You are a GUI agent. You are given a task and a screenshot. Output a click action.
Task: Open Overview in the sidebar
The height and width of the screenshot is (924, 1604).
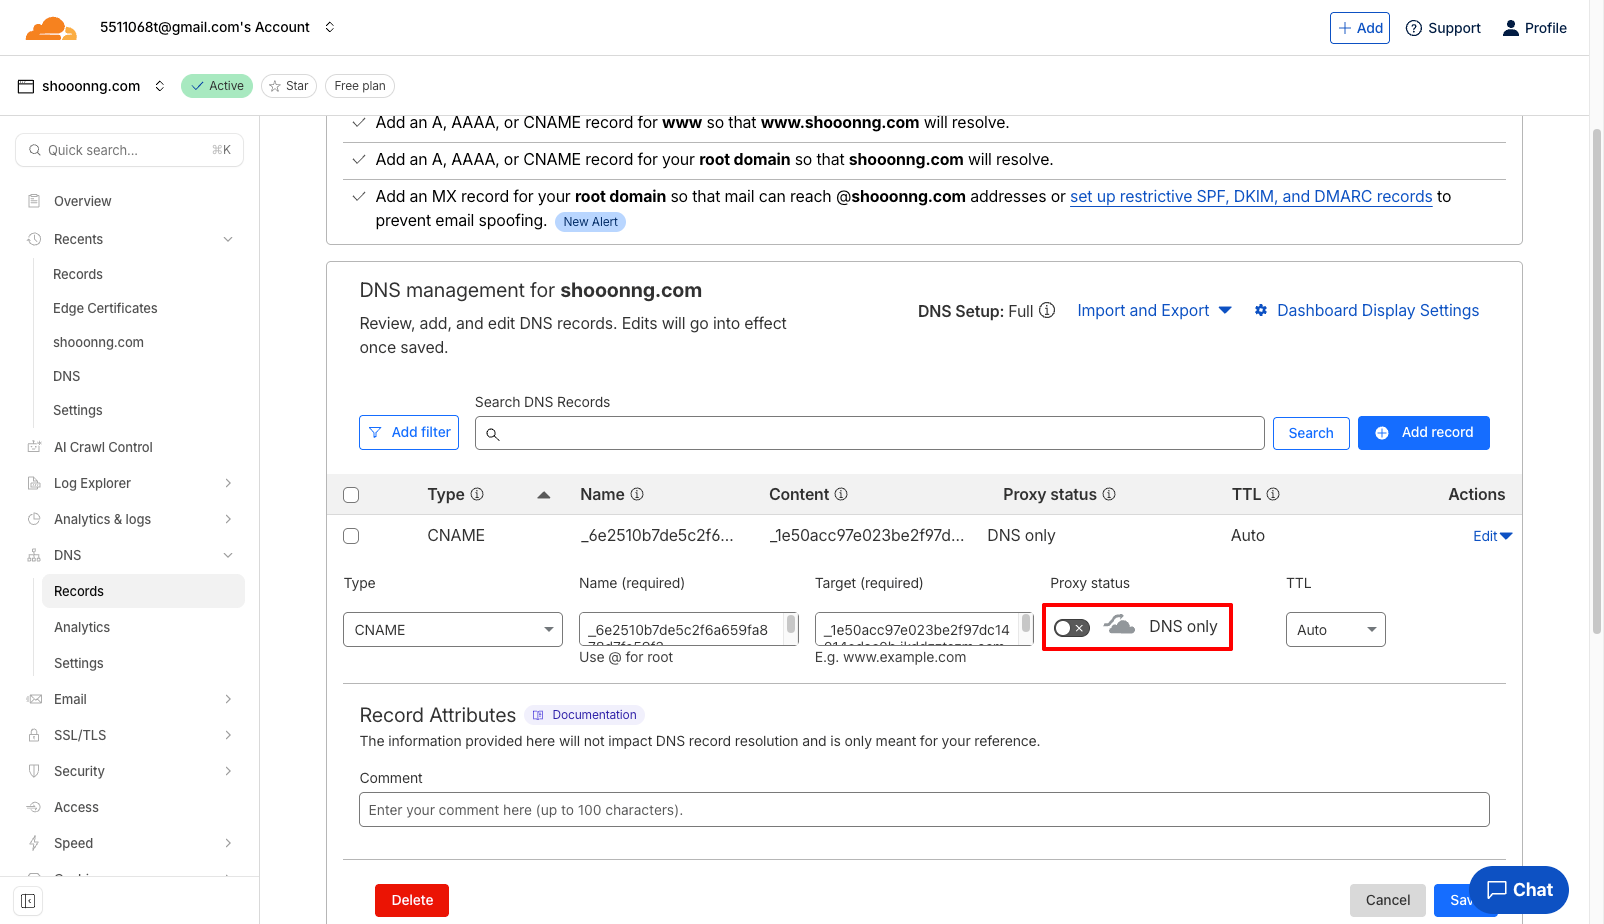tap(83, 201)
